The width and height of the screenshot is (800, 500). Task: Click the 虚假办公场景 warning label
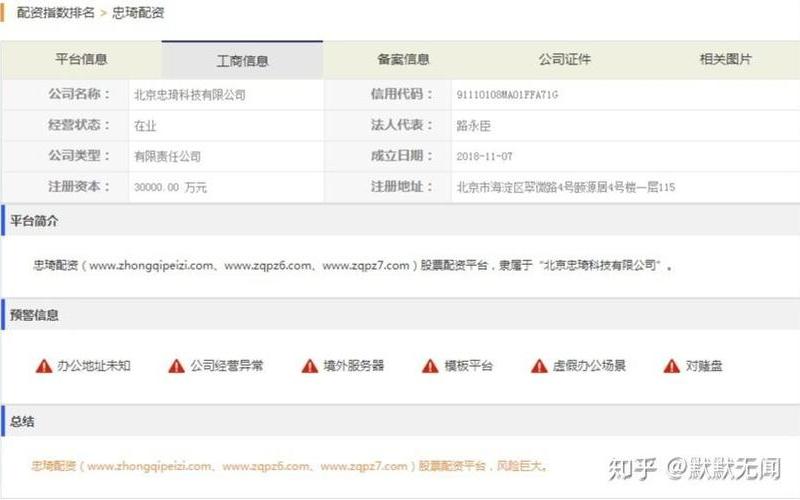coord(589,366)
